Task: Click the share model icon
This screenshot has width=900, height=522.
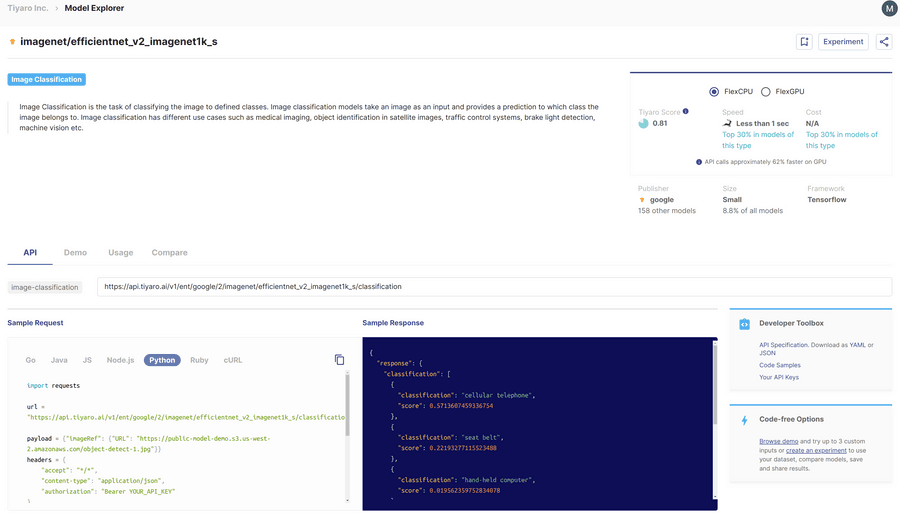Action: pos(884,42)
